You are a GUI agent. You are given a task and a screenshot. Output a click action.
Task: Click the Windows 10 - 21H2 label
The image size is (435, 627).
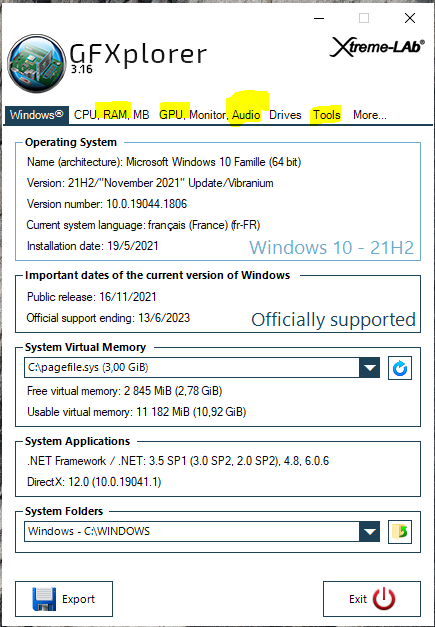point(332,248)
